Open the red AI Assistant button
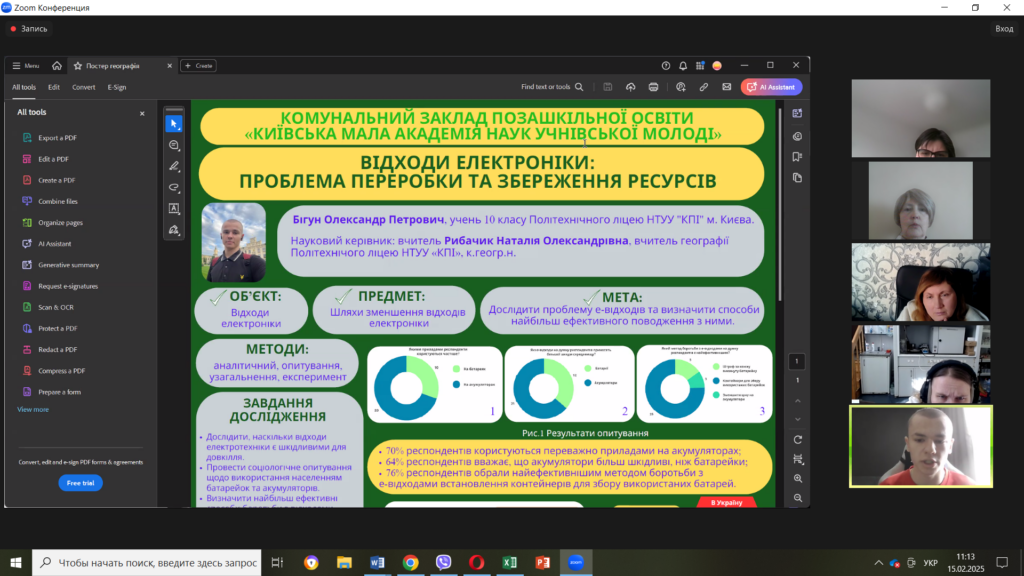Screen dimensions: 1024x576 (771, 87)
